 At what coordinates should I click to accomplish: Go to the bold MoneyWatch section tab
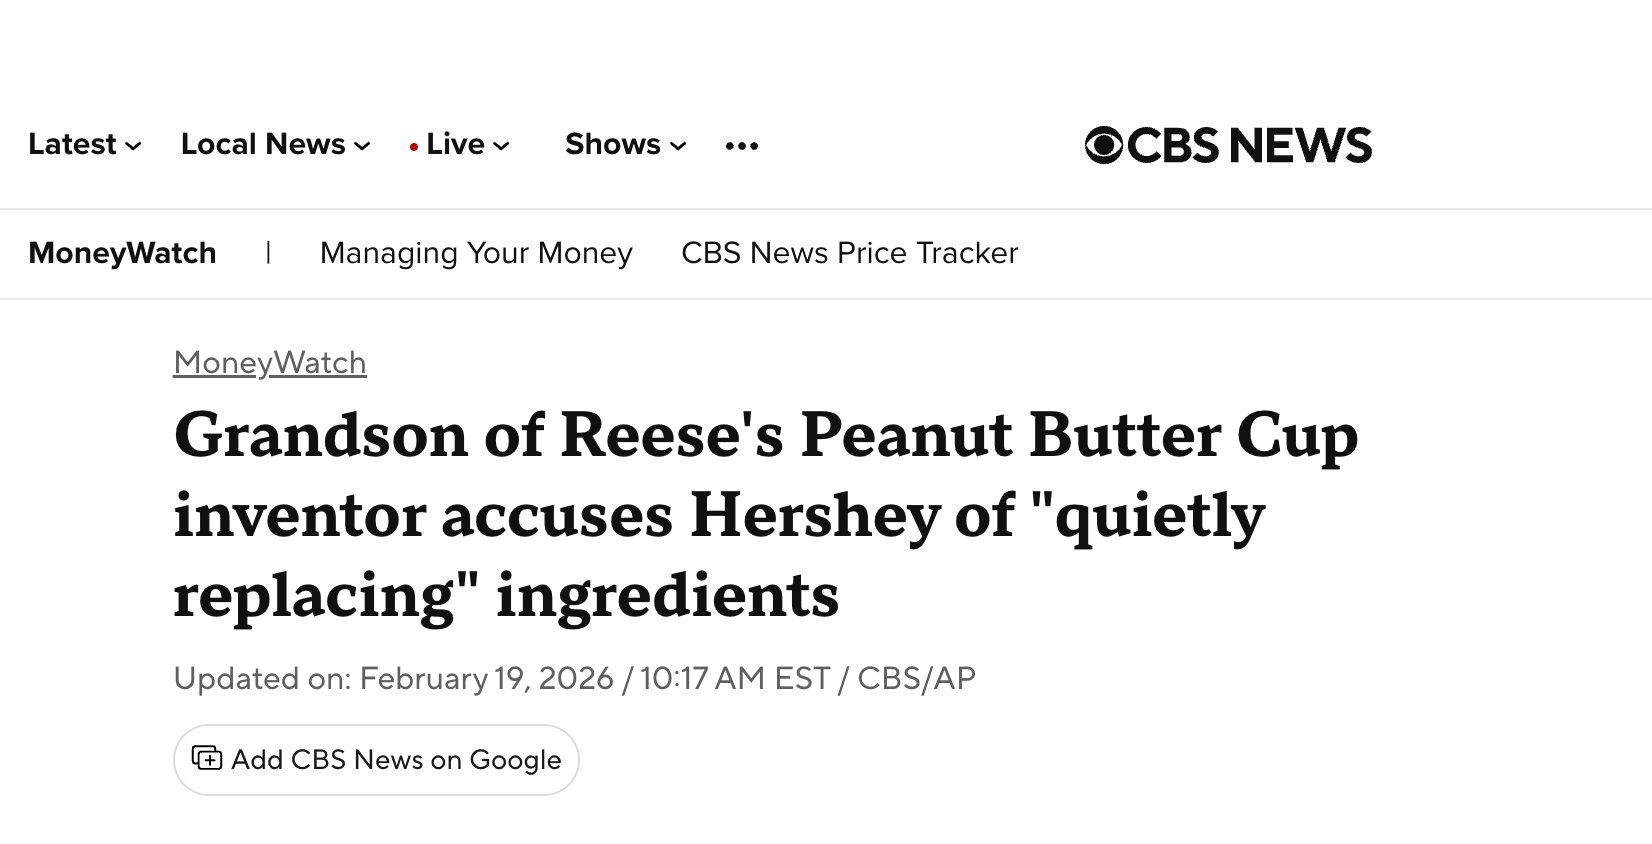122,253
